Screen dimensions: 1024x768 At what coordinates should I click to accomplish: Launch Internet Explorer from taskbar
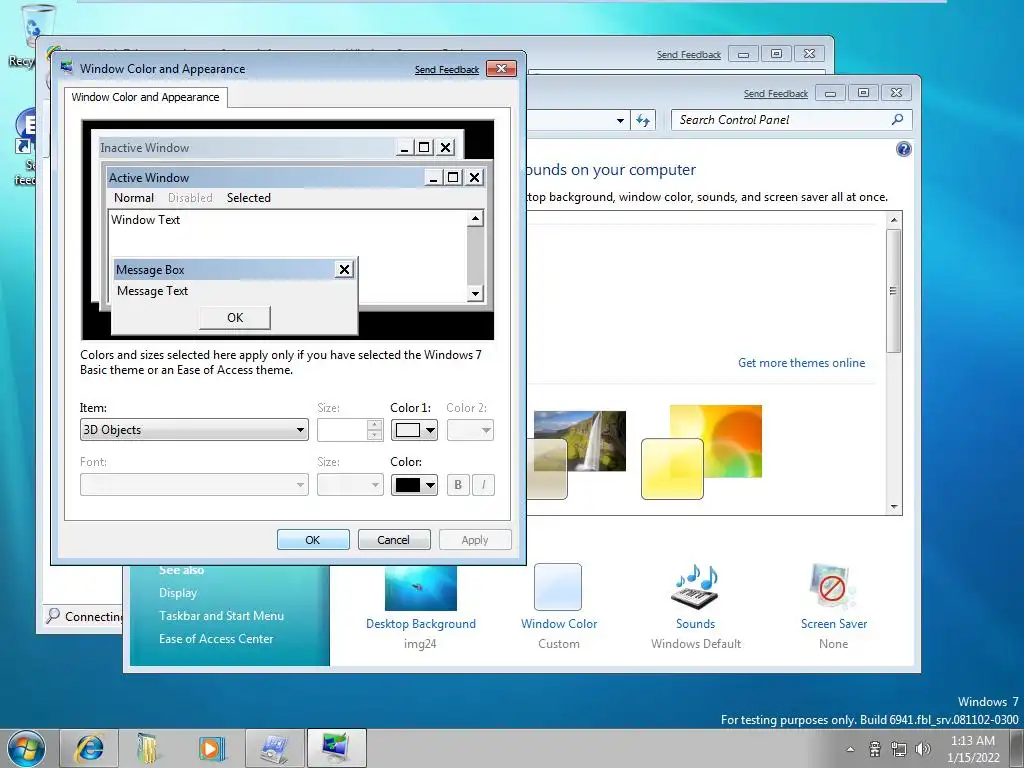(x=89, y=748)
